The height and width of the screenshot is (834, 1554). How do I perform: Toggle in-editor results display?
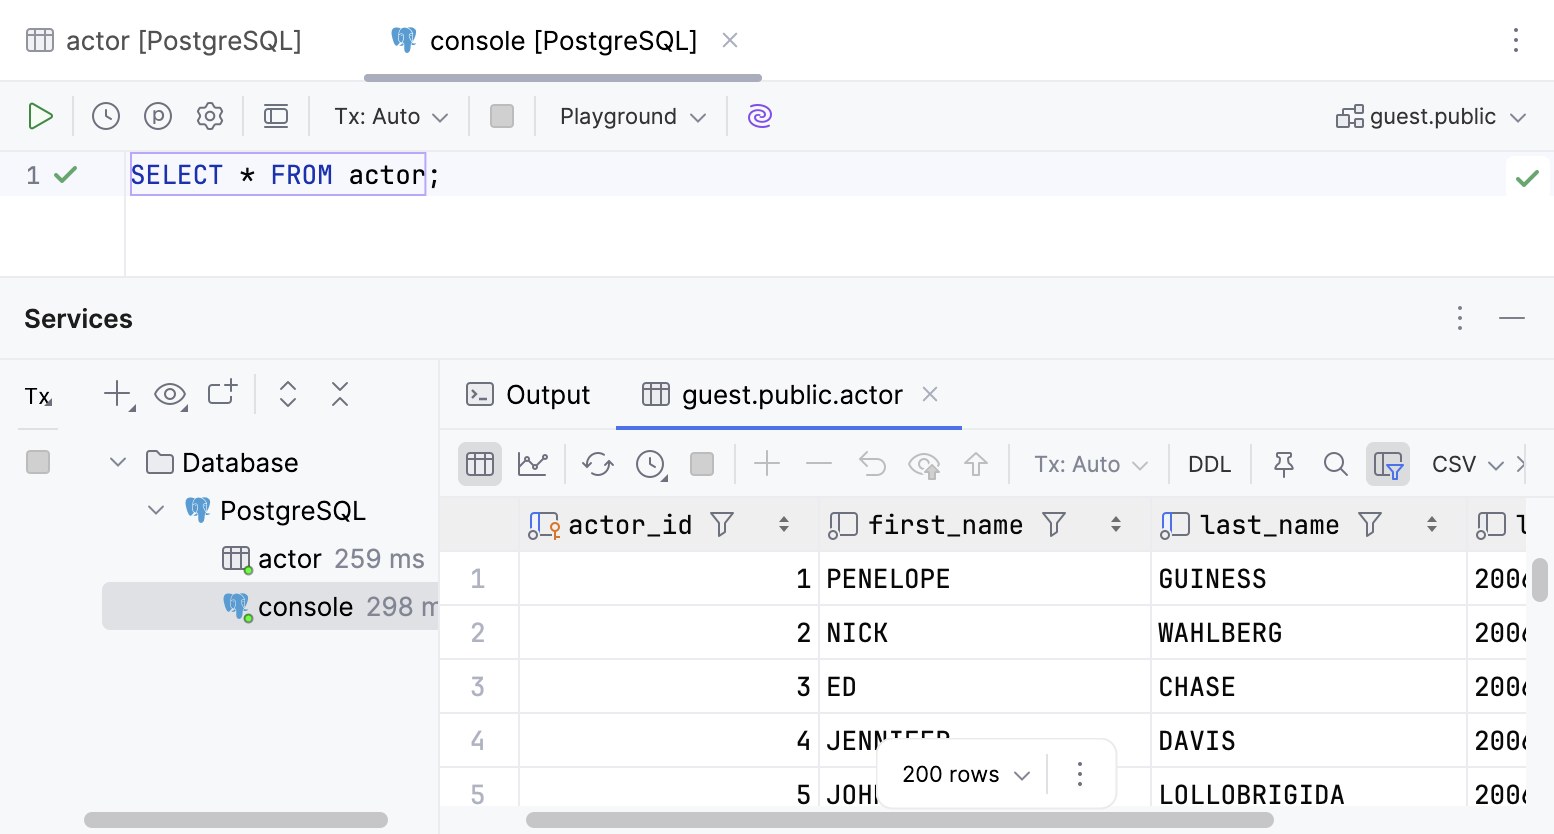pyautogui.click(x=276, y=116)
